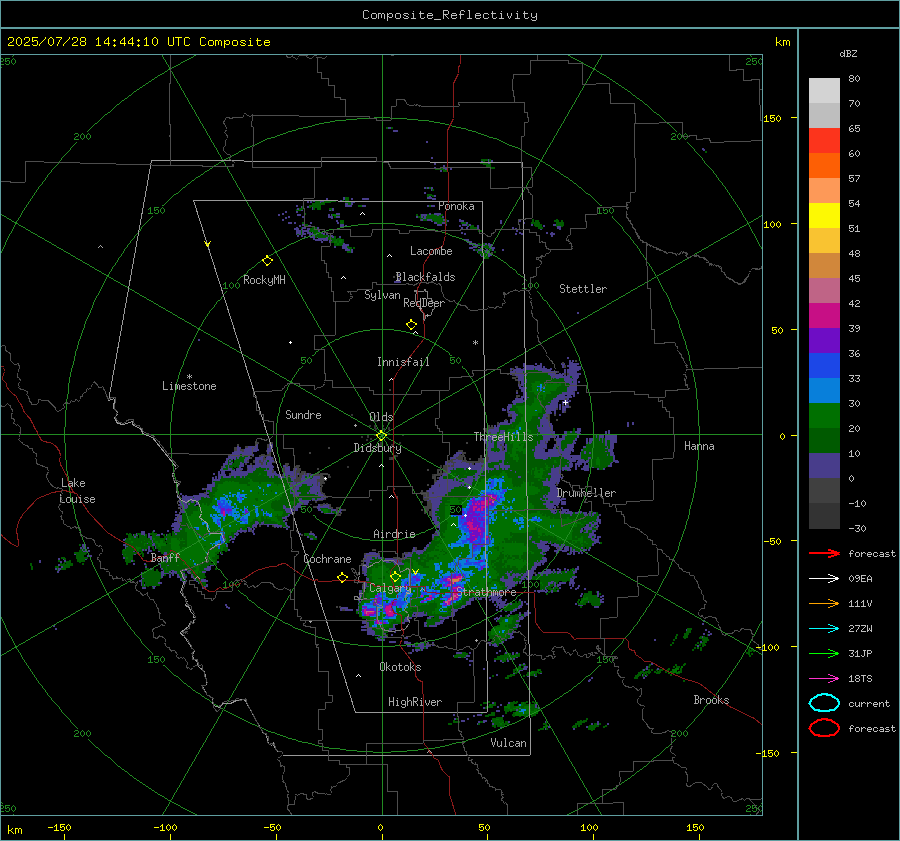Click the Vulcan label

pyautogui.click(x=508, y=743)
